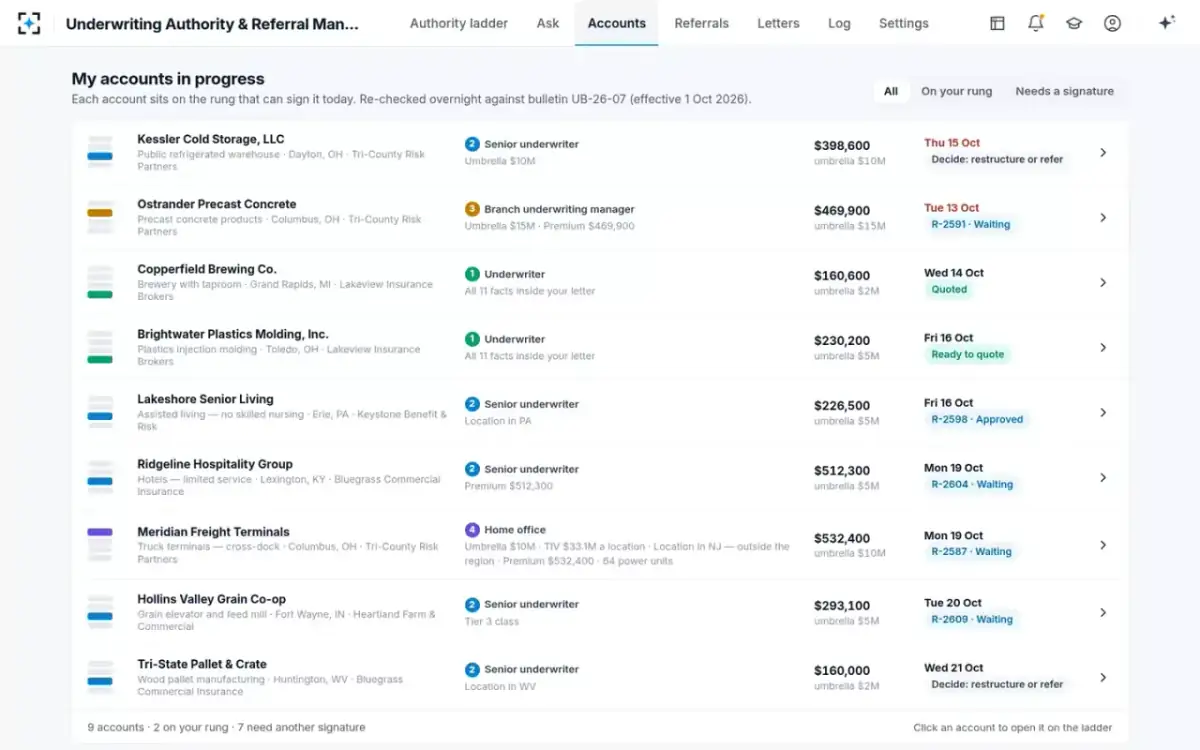Filter to Needs a signature

pyautogui.click(x=1064, y=91)
